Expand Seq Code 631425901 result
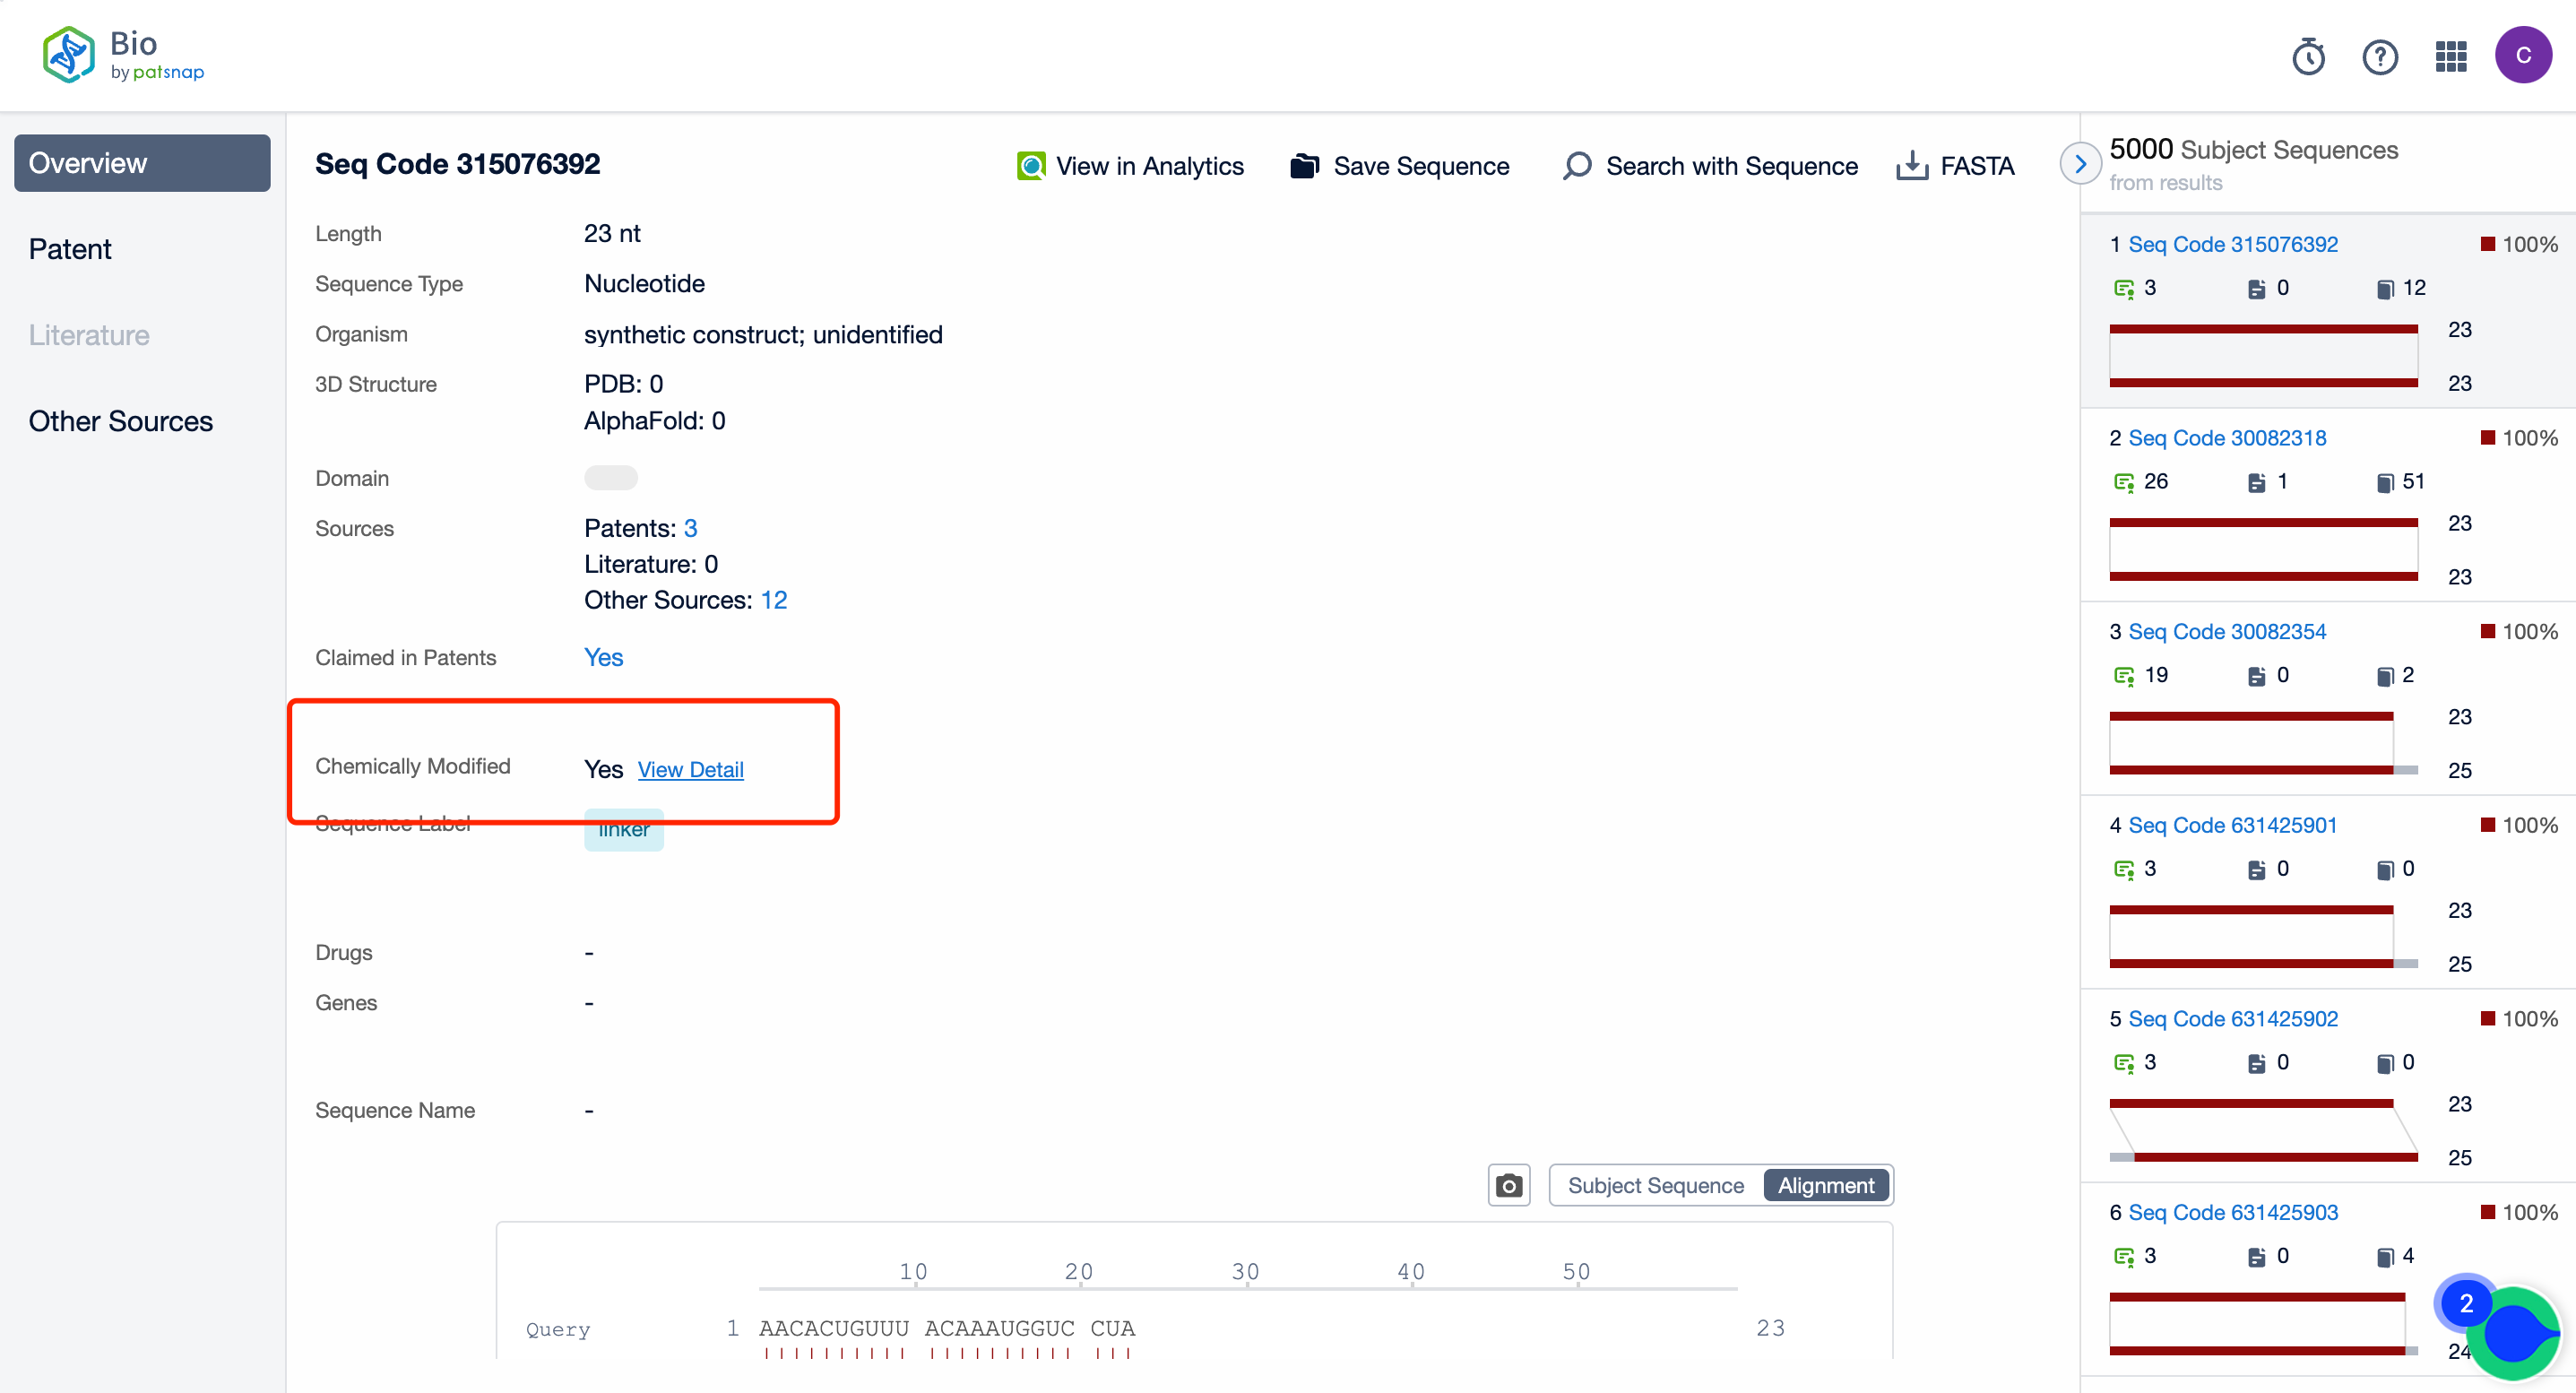 pyautogui.click(x=2233, y=826)
